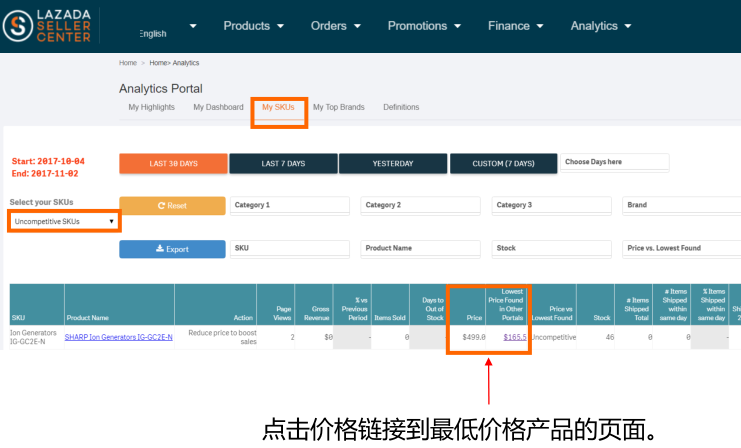Screen dimensions: 741x448
Task: Click the Product Name filter field
Action: (x=421, y=249)
